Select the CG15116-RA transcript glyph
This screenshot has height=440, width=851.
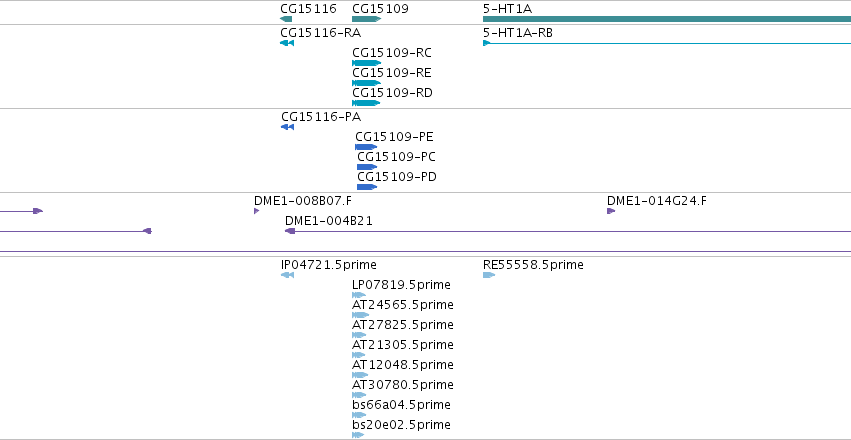click(x=287, y=43)
